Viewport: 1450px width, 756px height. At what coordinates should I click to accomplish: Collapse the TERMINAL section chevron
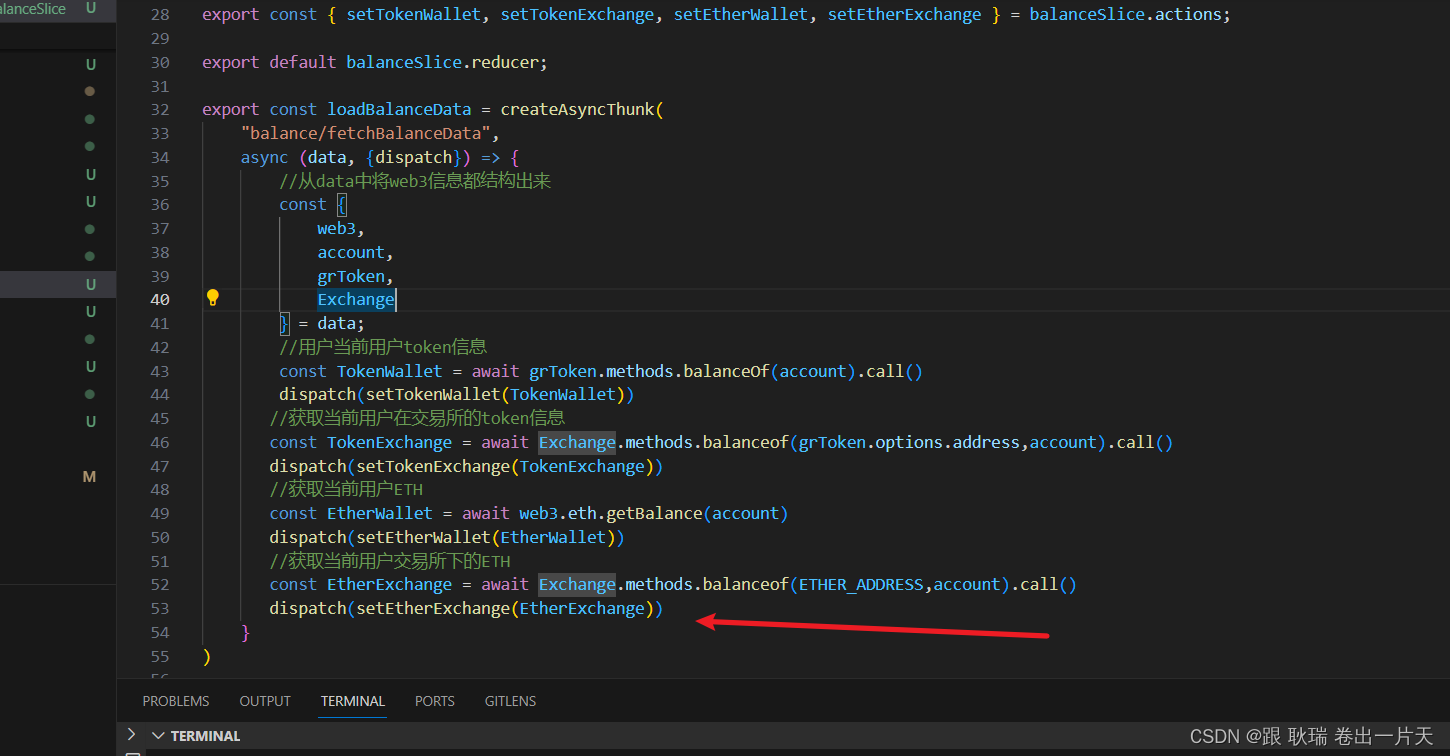(157, 735)
